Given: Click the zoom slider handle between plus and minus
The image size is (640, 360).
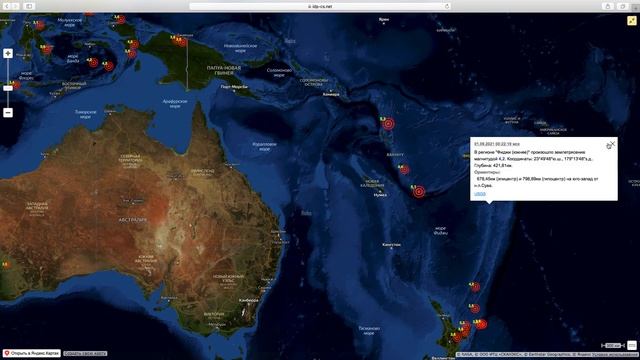Looking at the screenshot, I should point(8,88).
